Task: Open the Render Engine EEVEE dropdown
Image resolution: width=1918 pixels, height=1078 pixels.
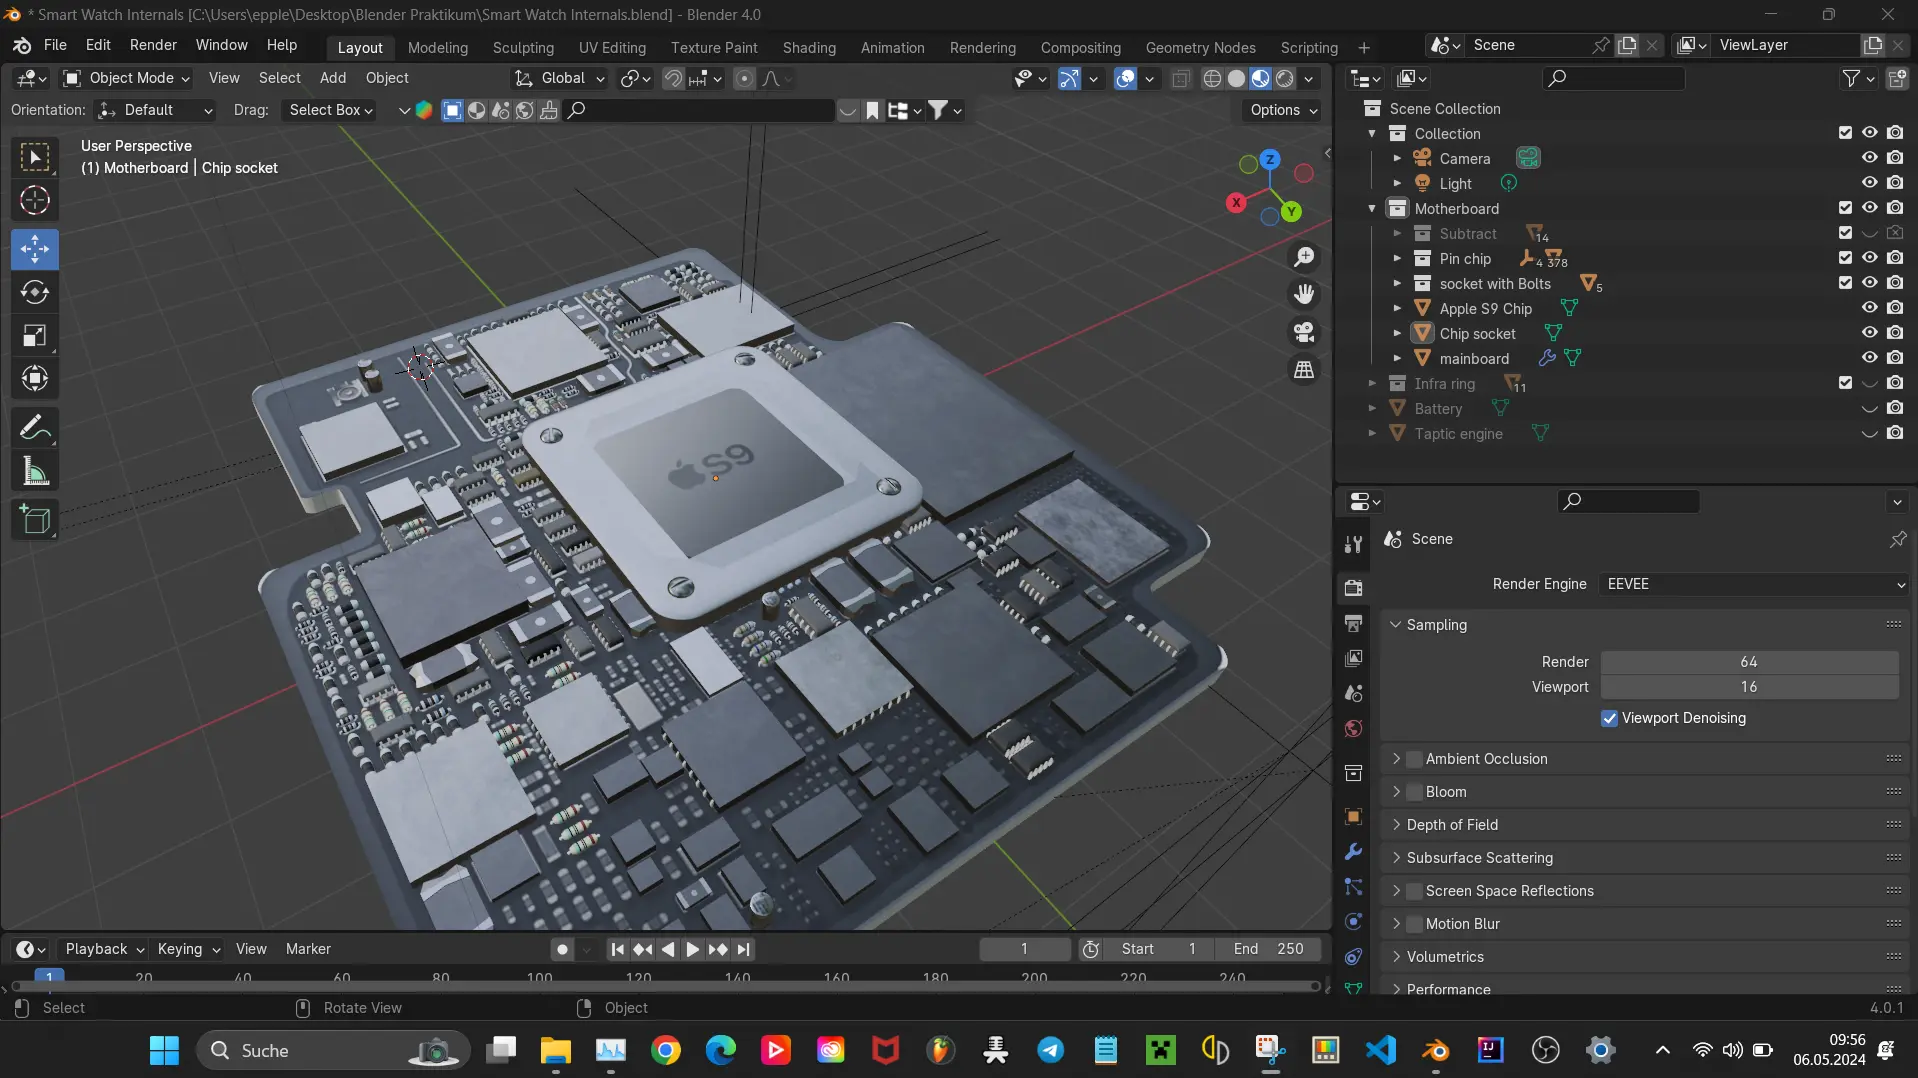Action: coord(1755,584)
